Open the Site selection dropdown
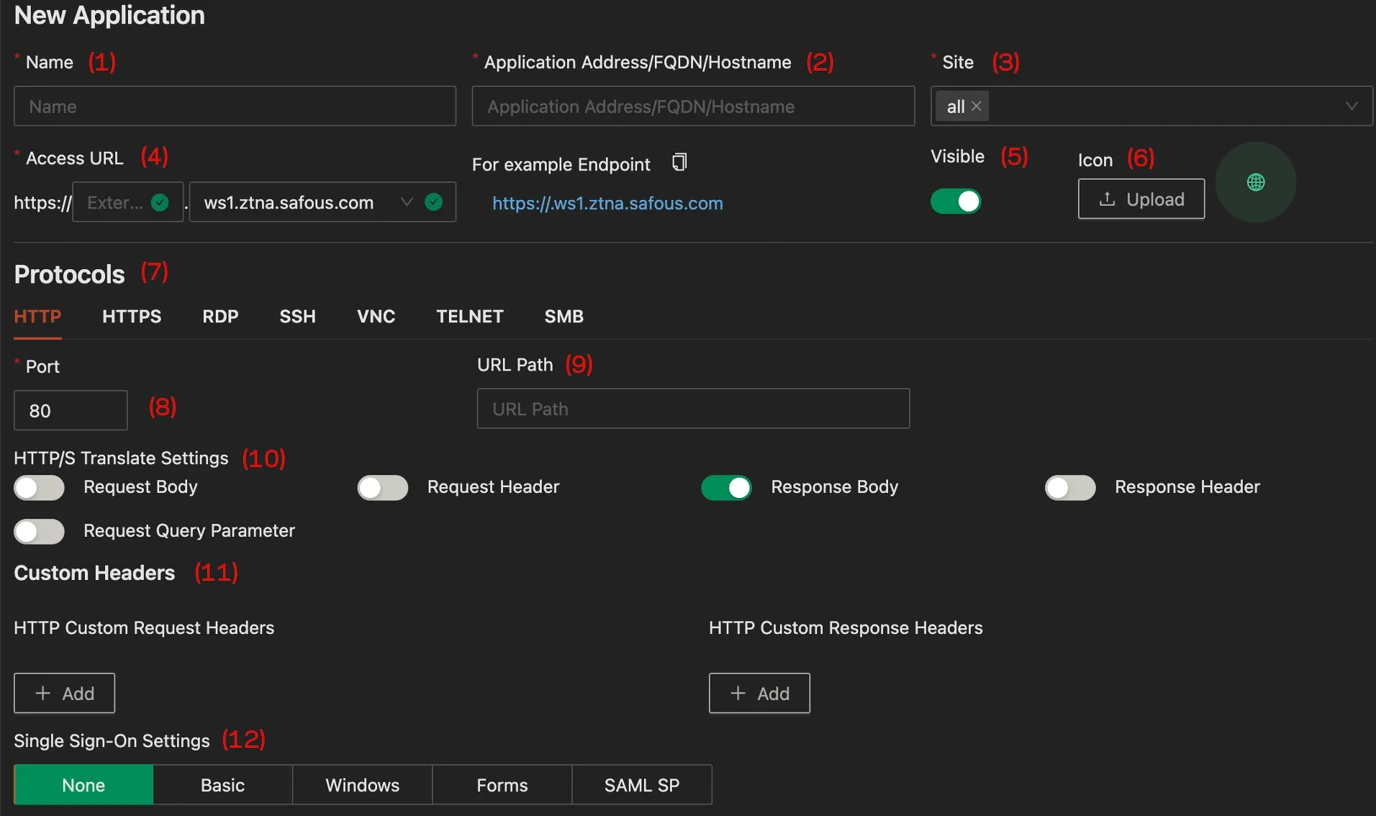 pyautogui.click(x=1352, y=105)
